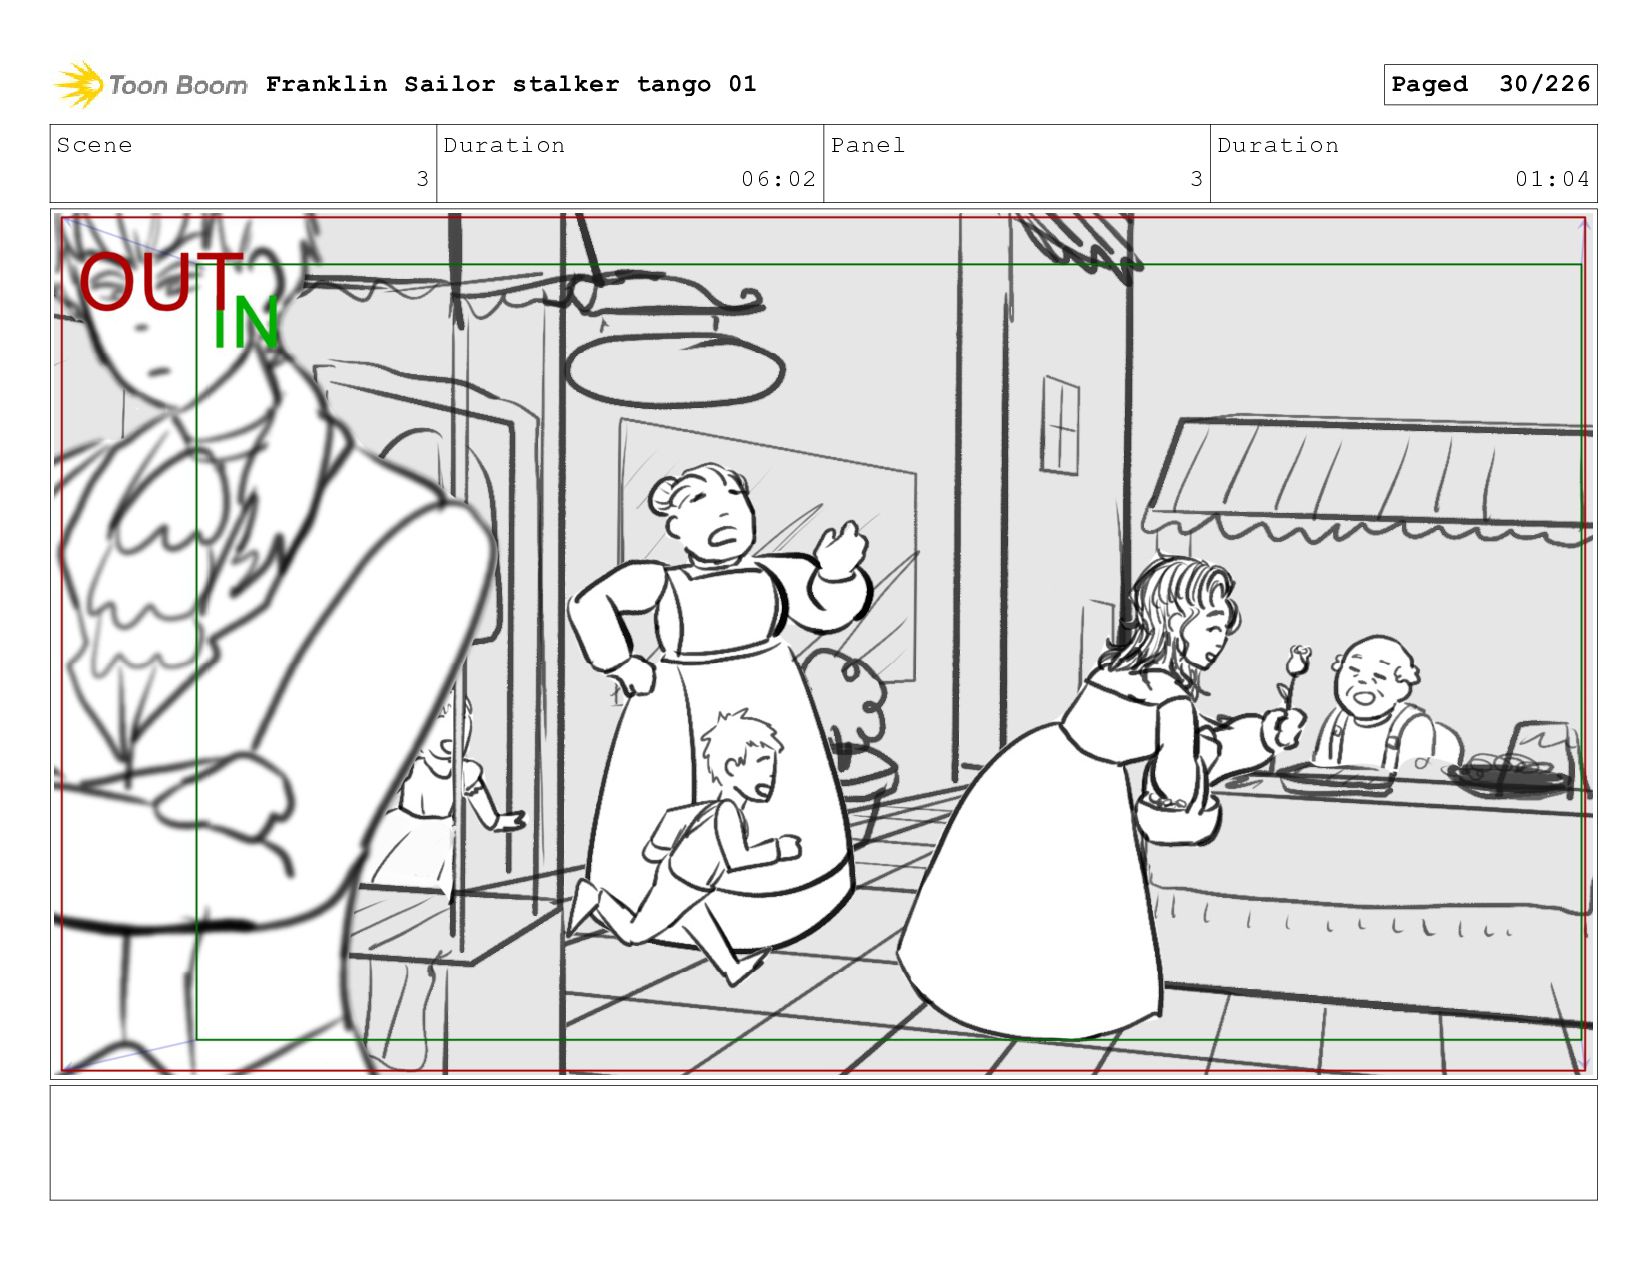Click the "Scene" header label

coord(94,145)
